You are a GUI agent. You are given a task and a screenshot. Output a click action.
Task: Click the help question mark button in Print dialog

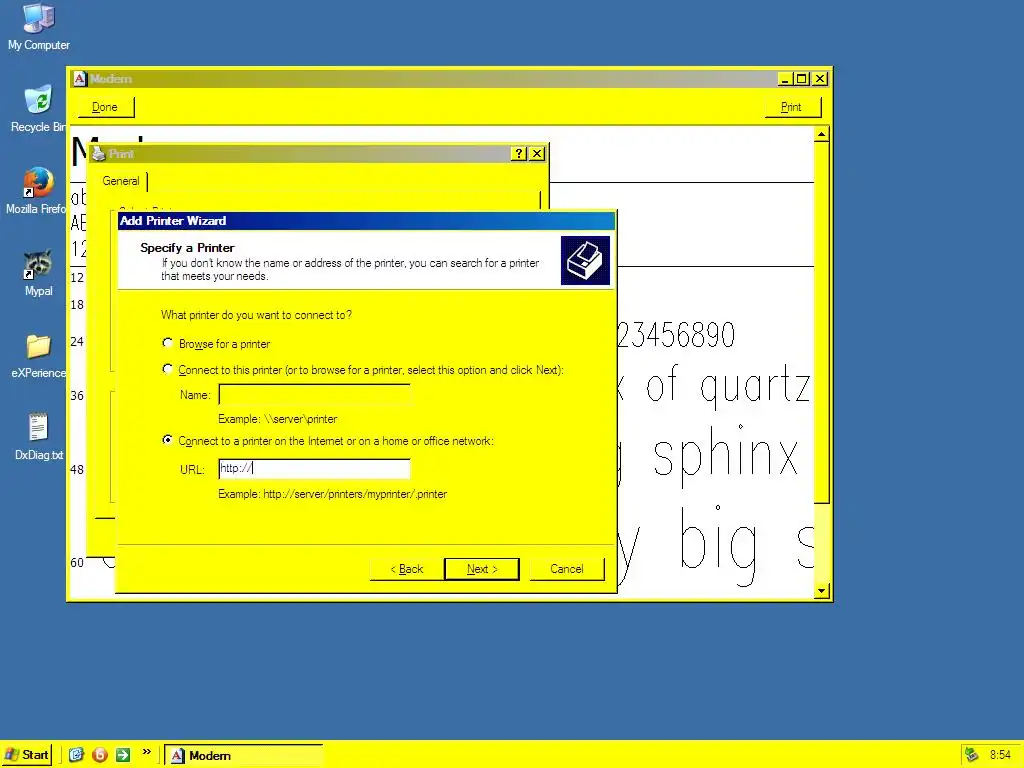click(519, 153)
